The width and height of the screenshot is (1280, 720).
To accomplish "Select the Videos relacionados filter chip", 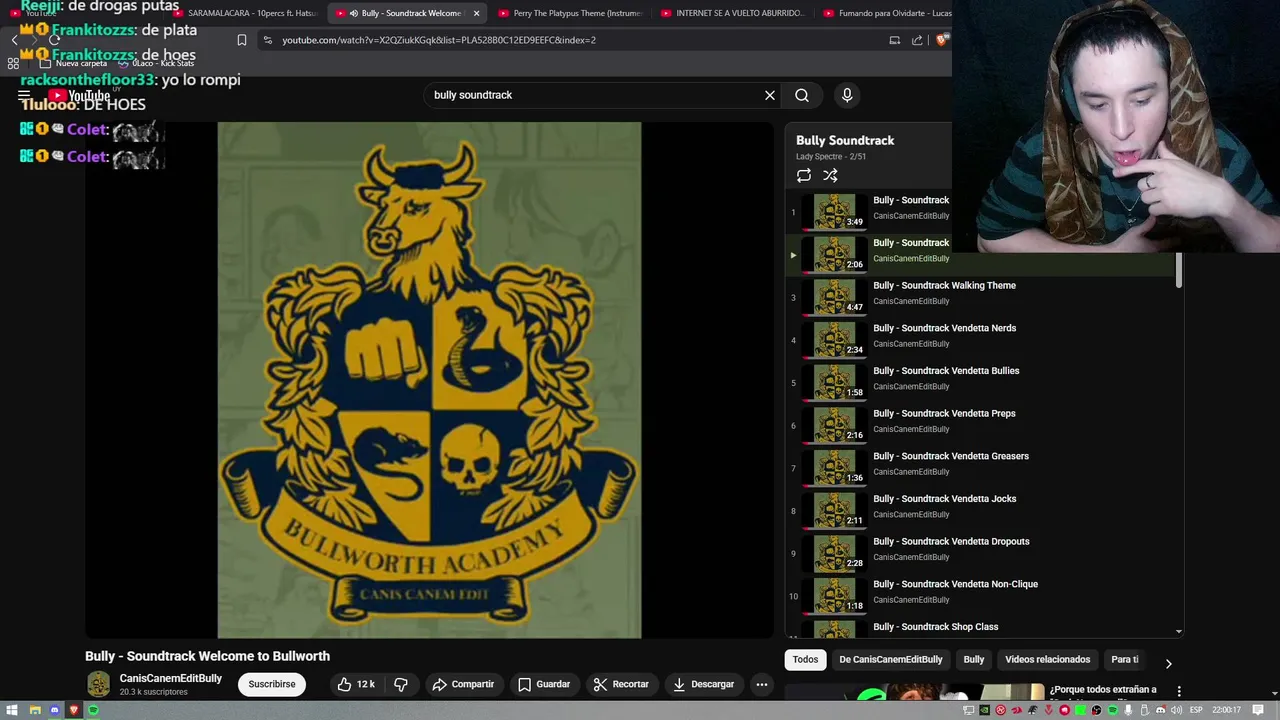I will coord(1047,660).
